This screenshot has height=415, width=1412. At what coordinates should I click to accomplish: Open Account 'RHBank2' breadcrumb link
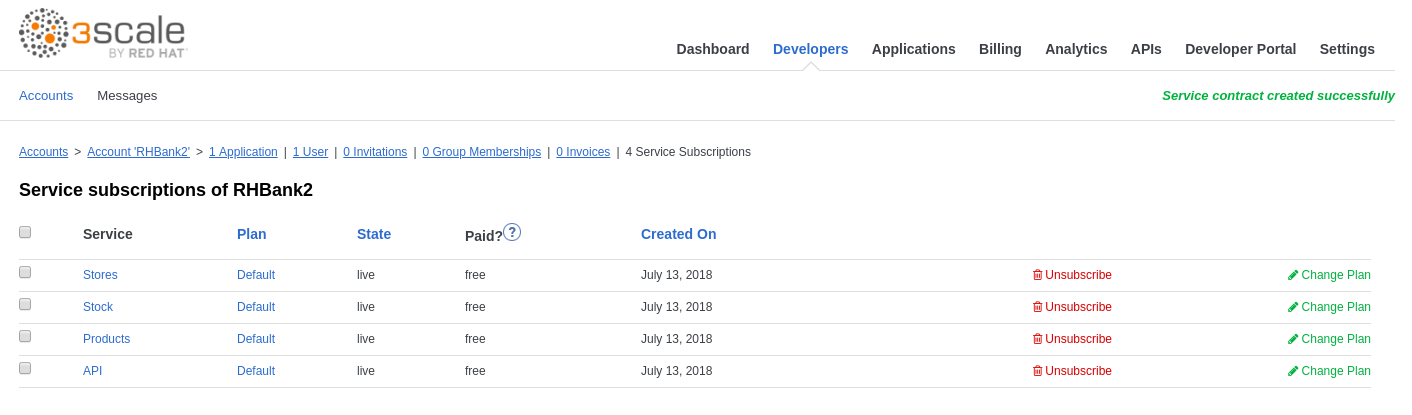pyautogui.click(x=138, y=152)
